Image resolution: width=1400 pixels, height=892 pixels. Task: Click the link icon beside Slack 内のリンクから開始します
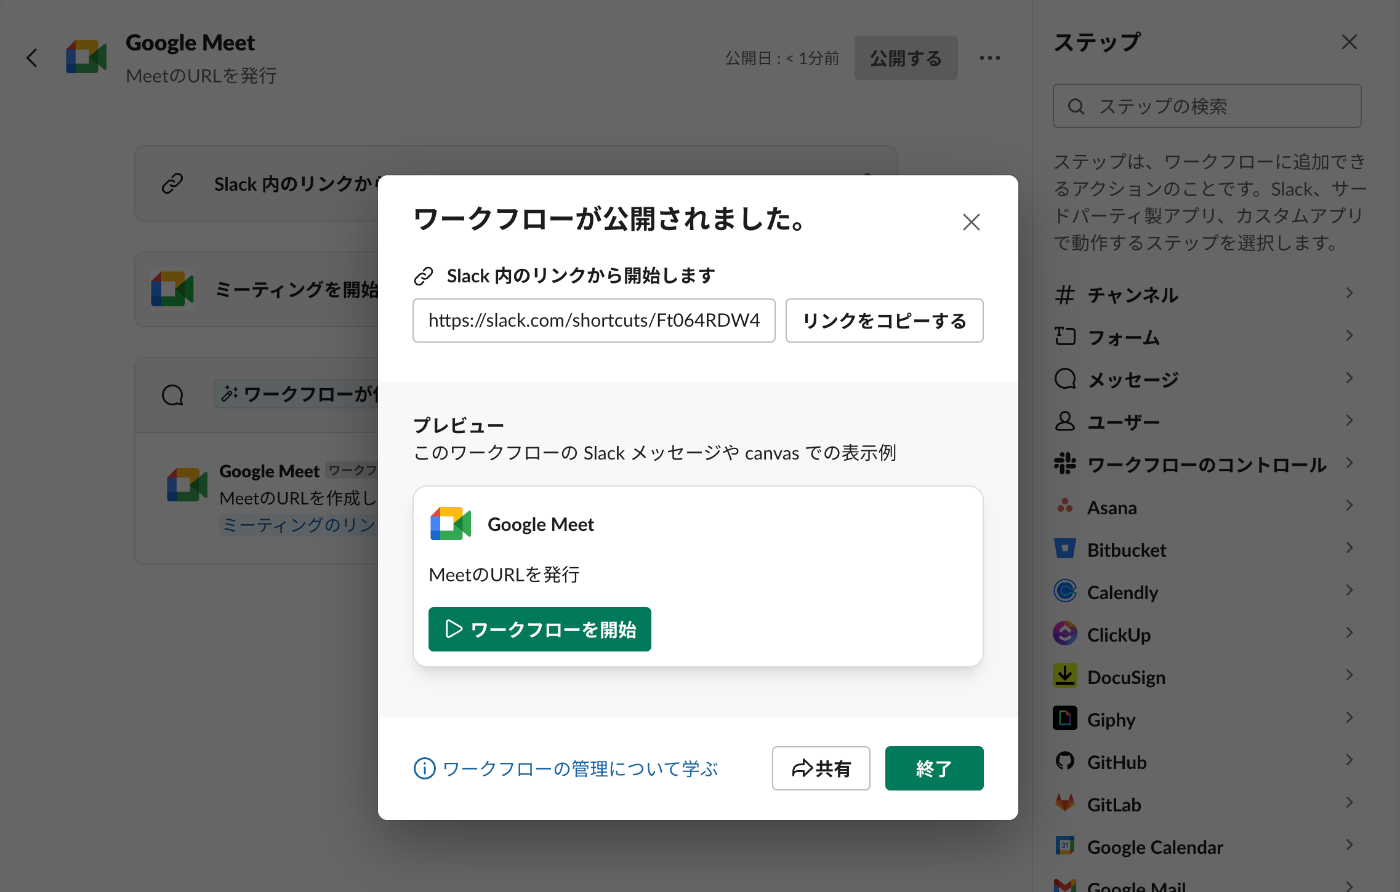pos(424,276)
